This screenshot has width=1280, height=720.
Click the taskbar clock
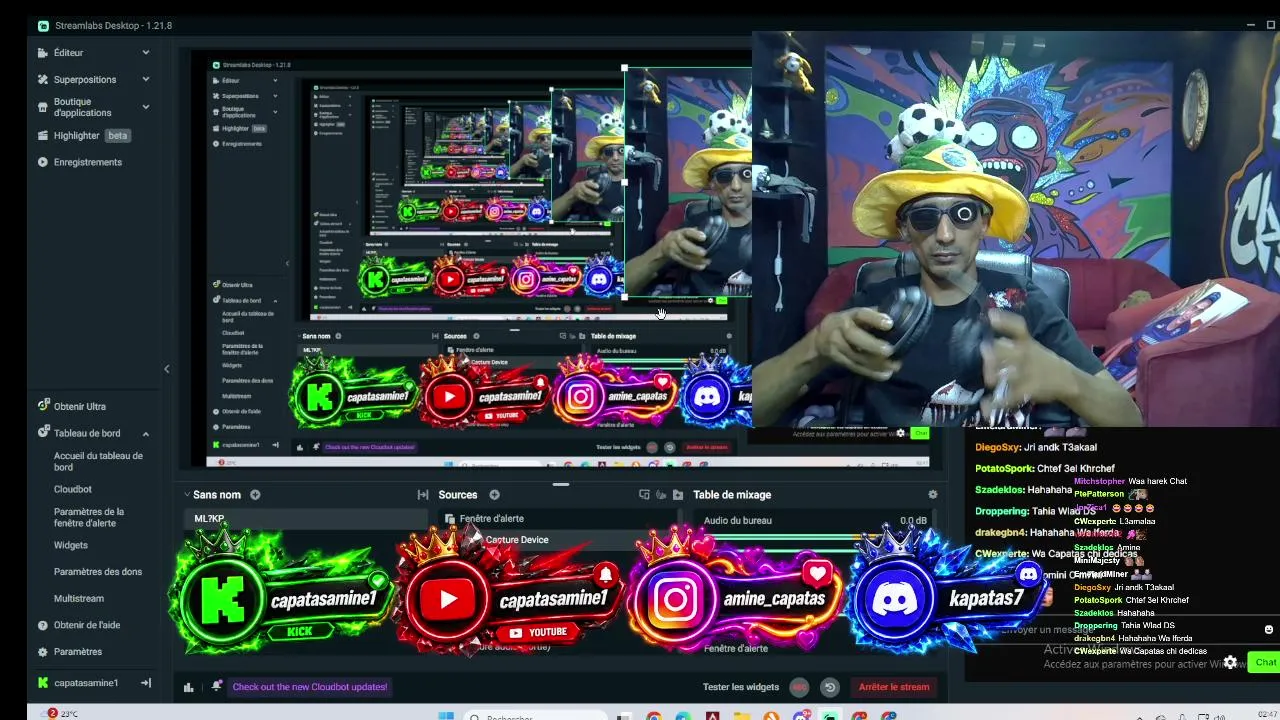coord(1268,714)
